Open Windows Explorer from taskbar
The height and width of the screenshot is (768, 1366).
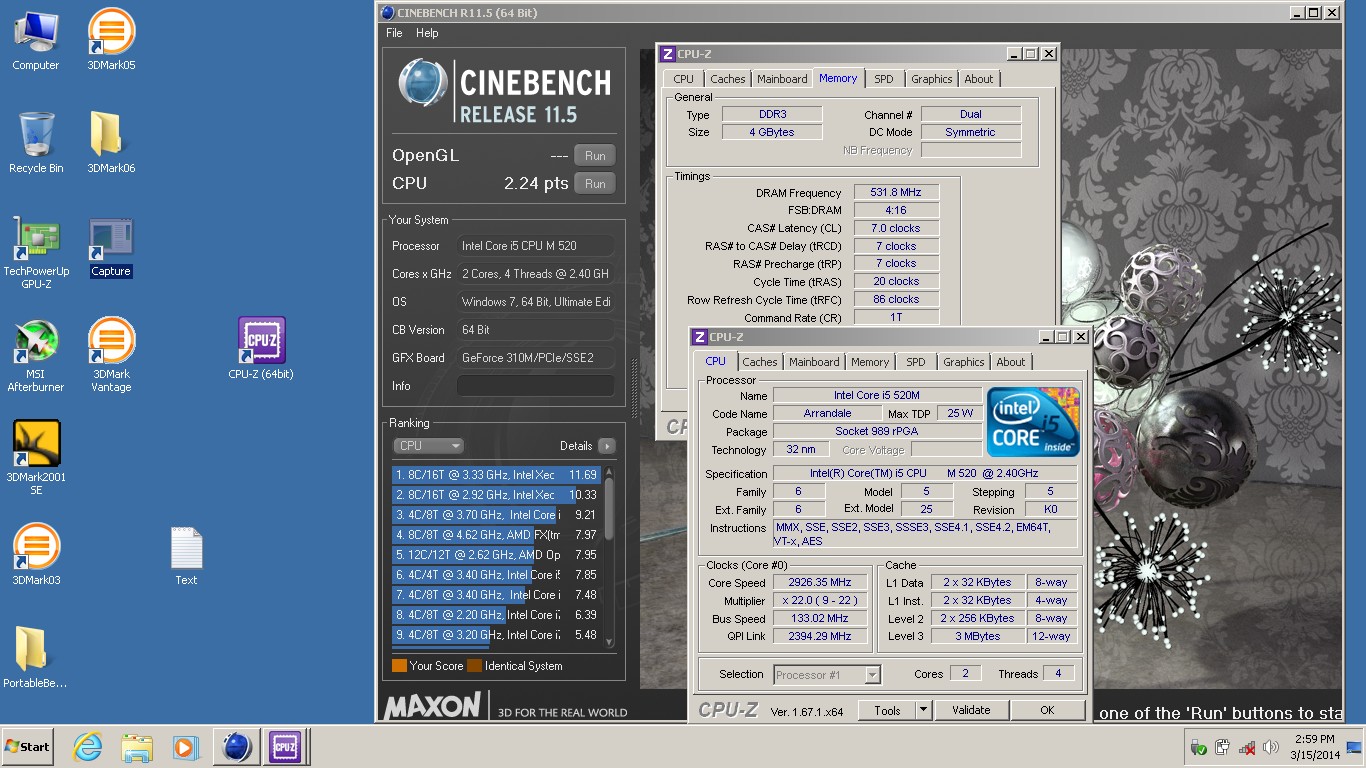pos(137,747)
